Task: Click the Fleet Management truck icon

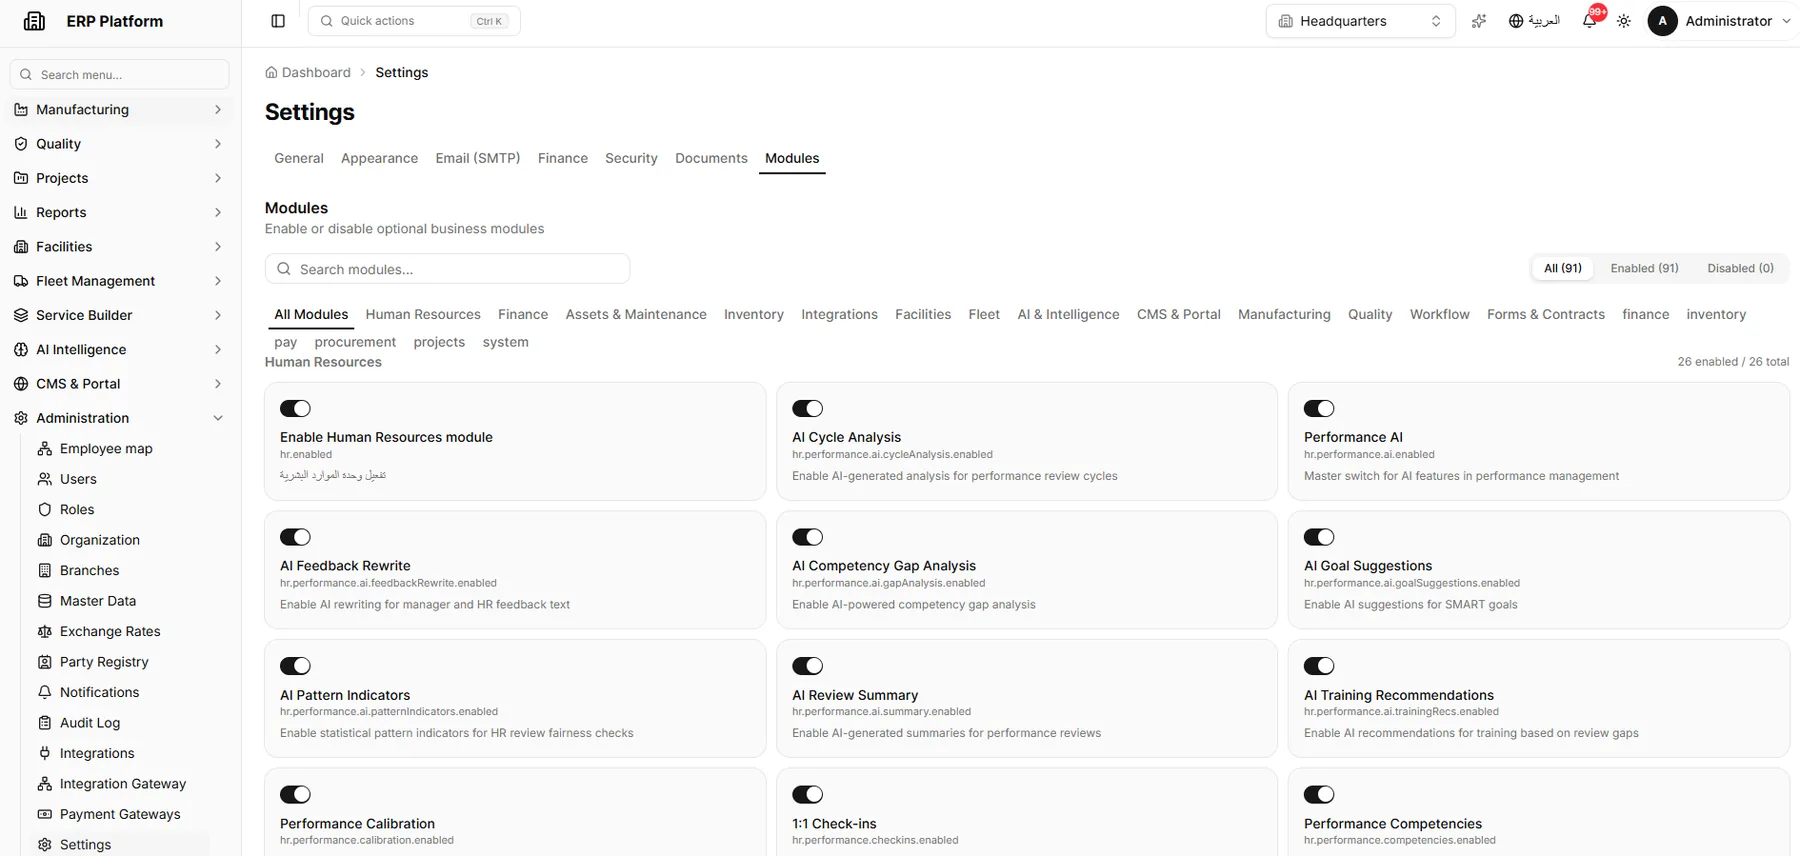Action: pyautogui.click(x=21, y=281)
